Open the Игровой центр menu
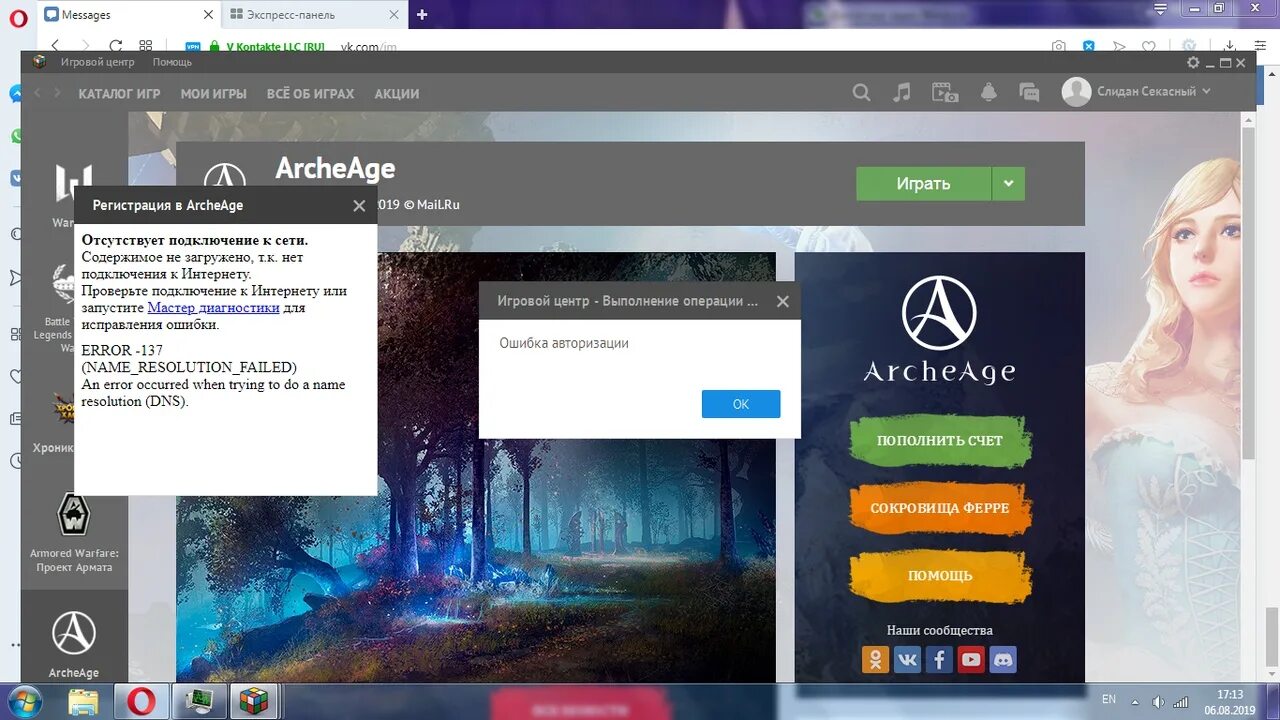The image size is (1280, 720). 97,62
